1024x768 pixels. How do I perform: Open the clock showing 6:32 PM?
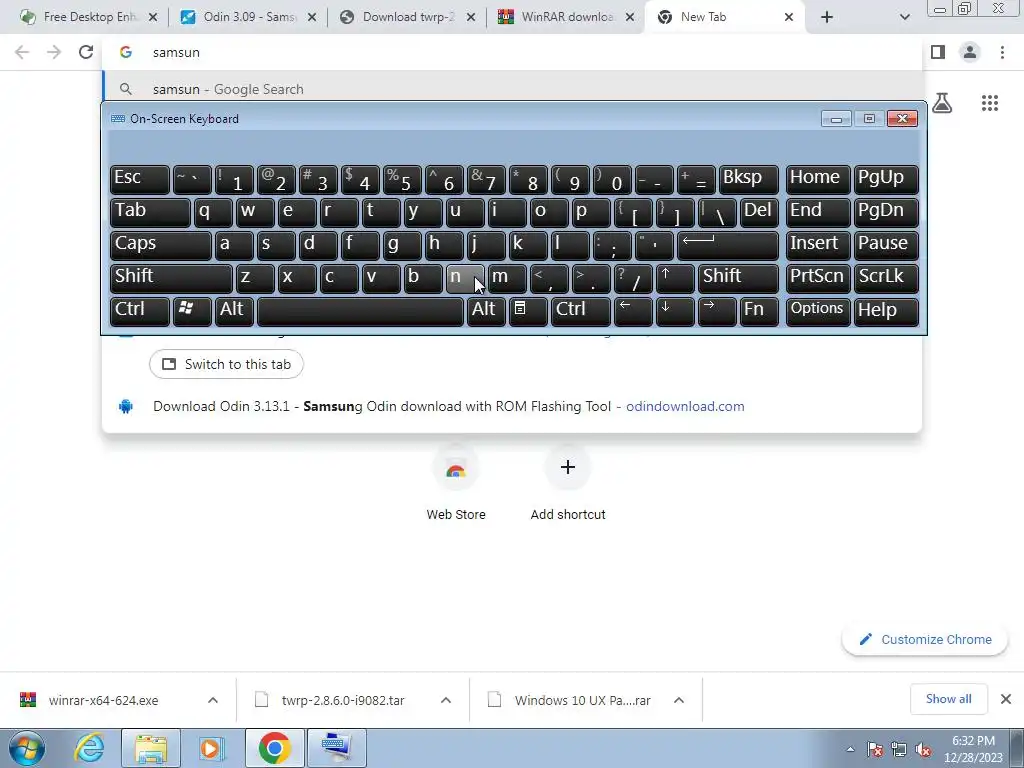coord(973,749)
